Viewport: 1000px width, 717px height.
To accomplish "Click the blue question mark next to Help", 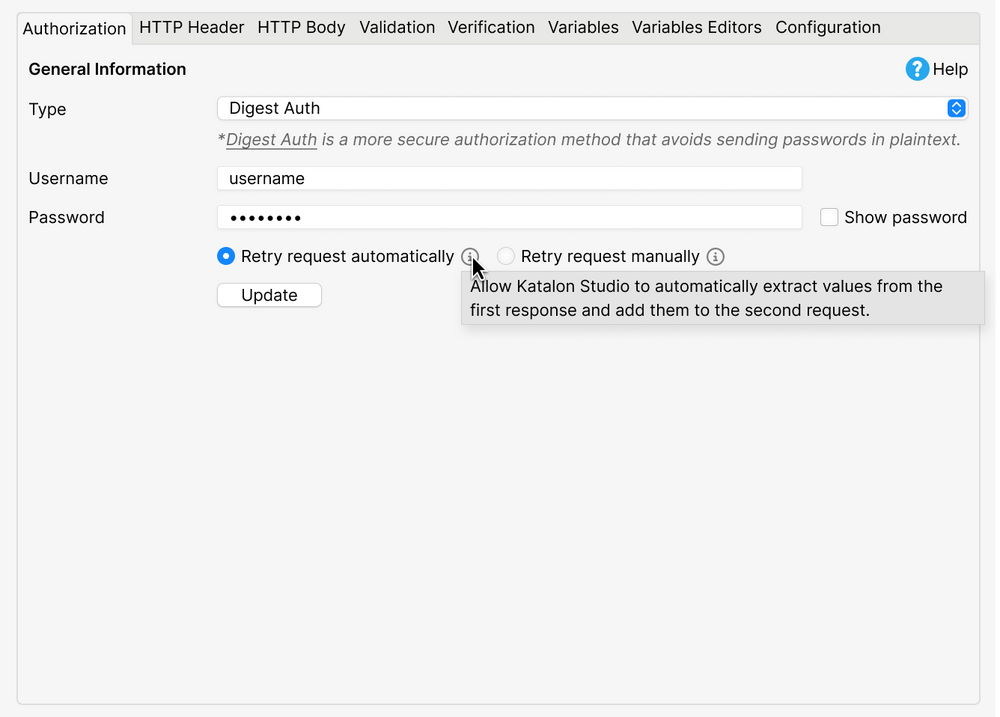I will (x=918, y=69).
